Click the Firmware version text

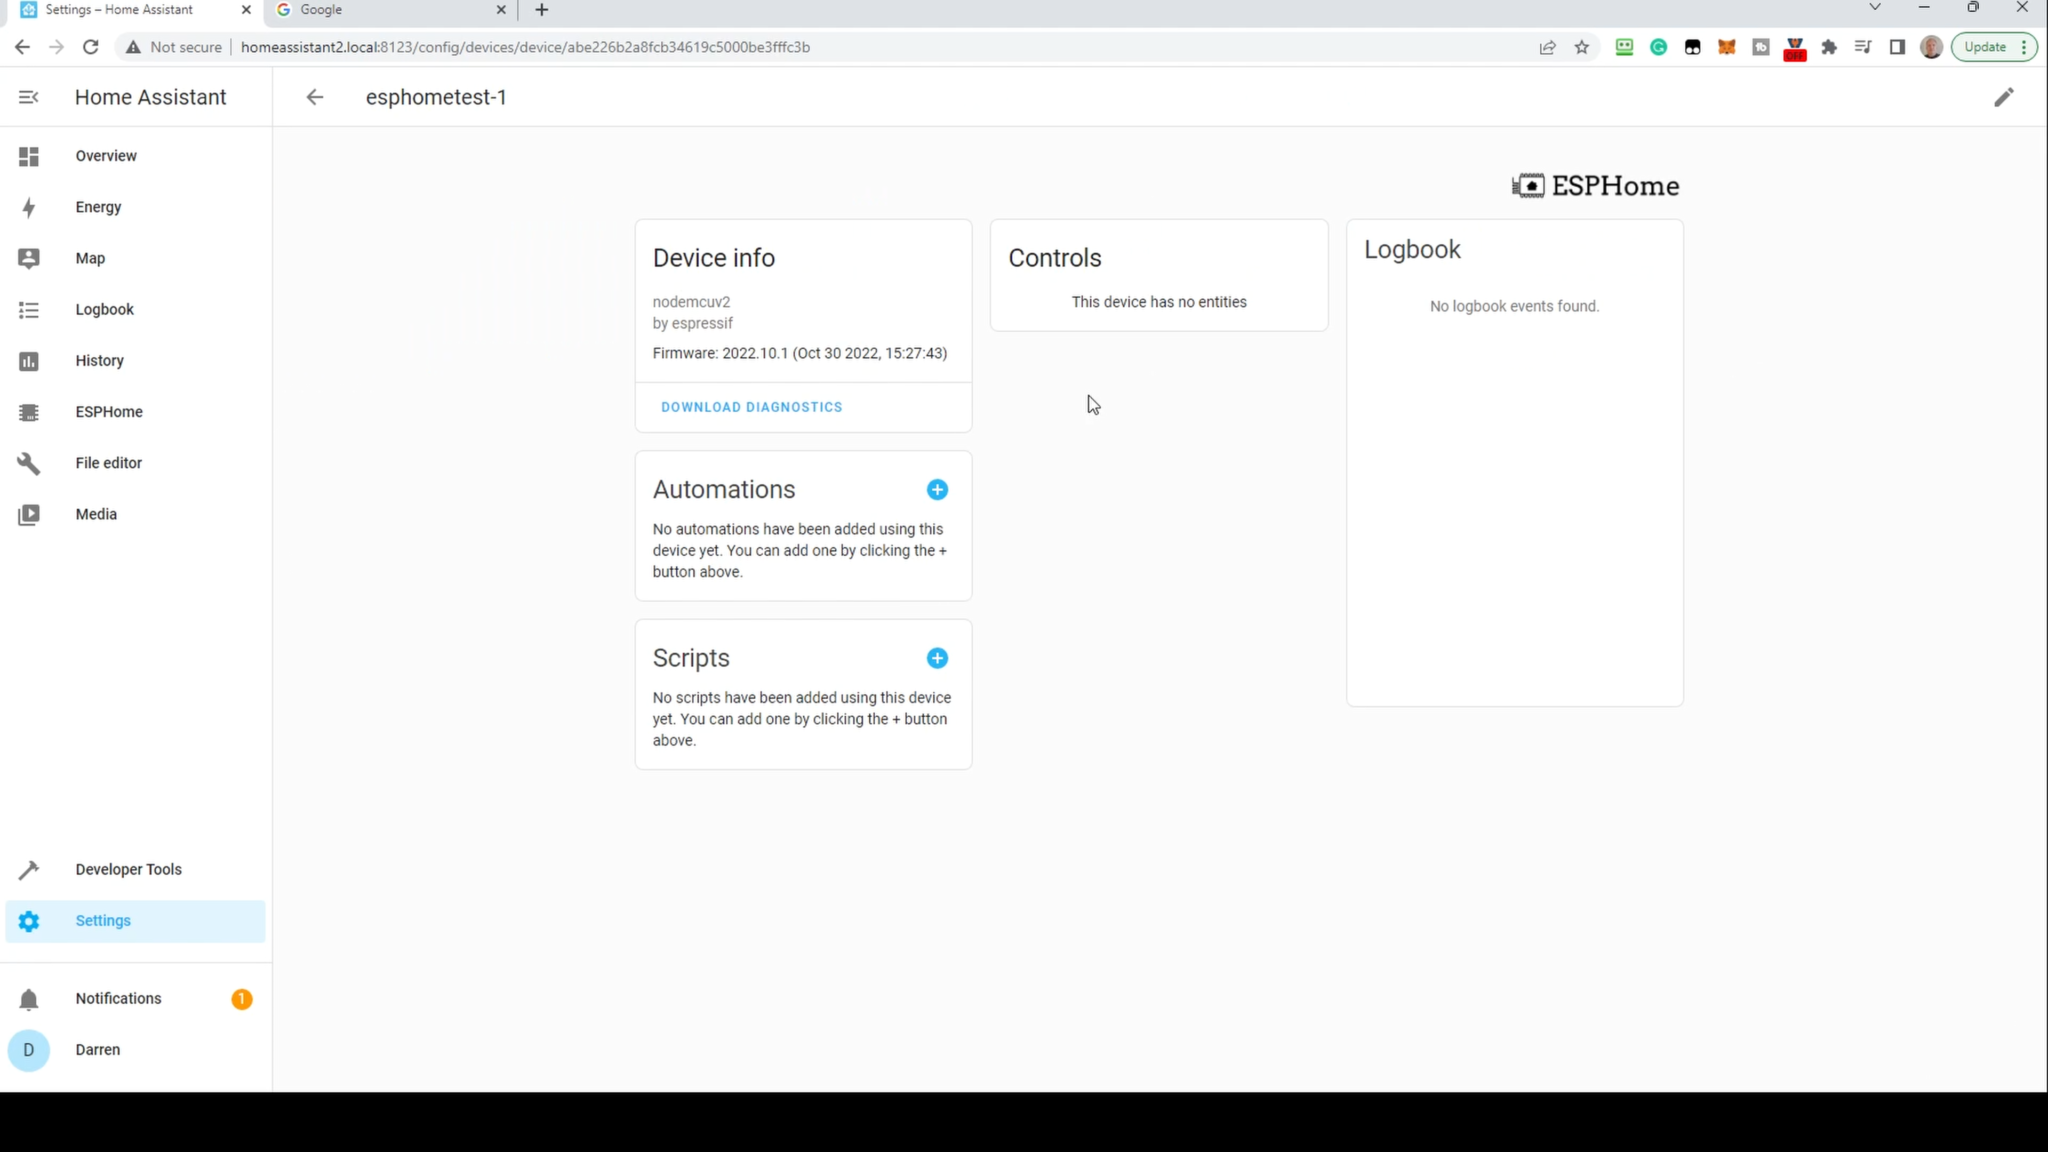[800, 353]
